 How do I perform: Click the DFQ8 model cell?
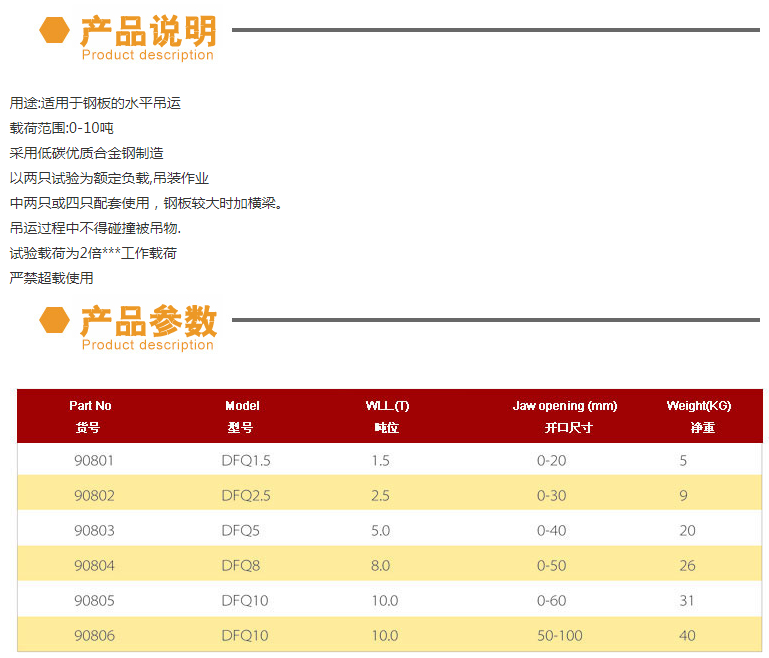pos(240,566)
